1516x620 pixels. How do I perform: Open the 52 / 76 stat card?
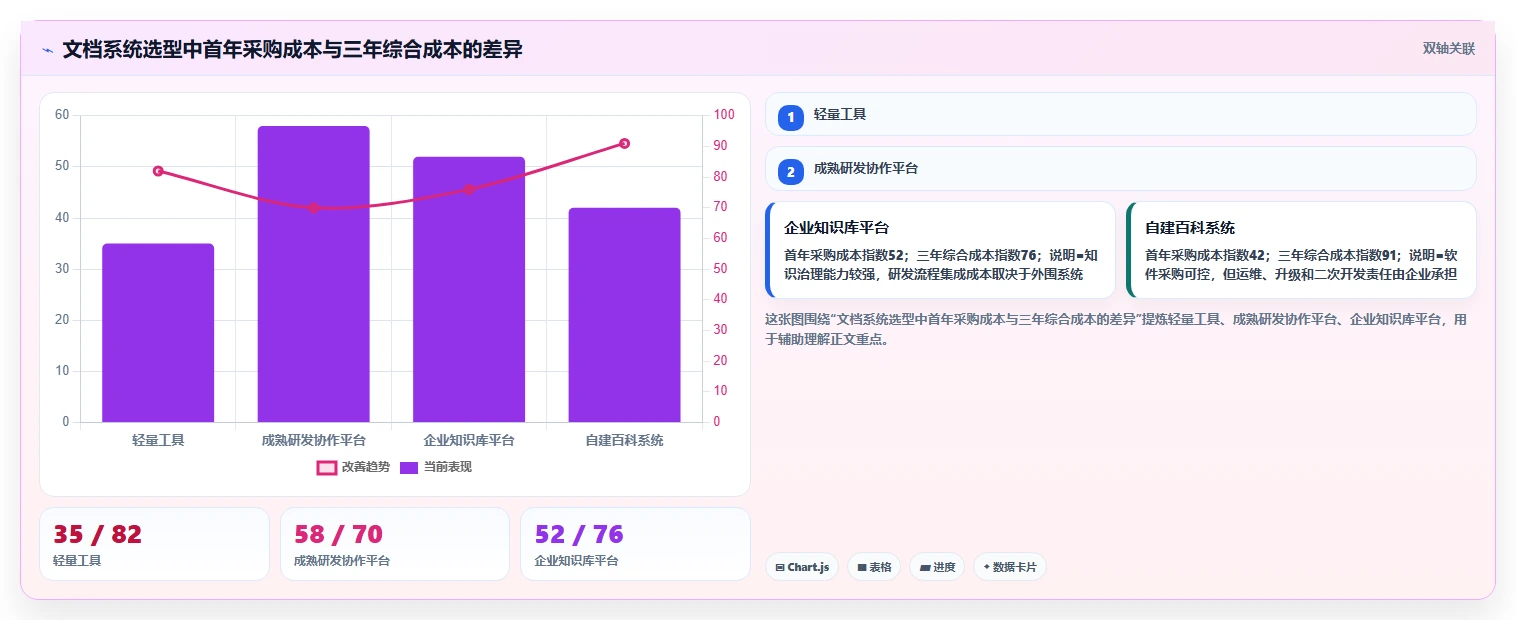635,544
